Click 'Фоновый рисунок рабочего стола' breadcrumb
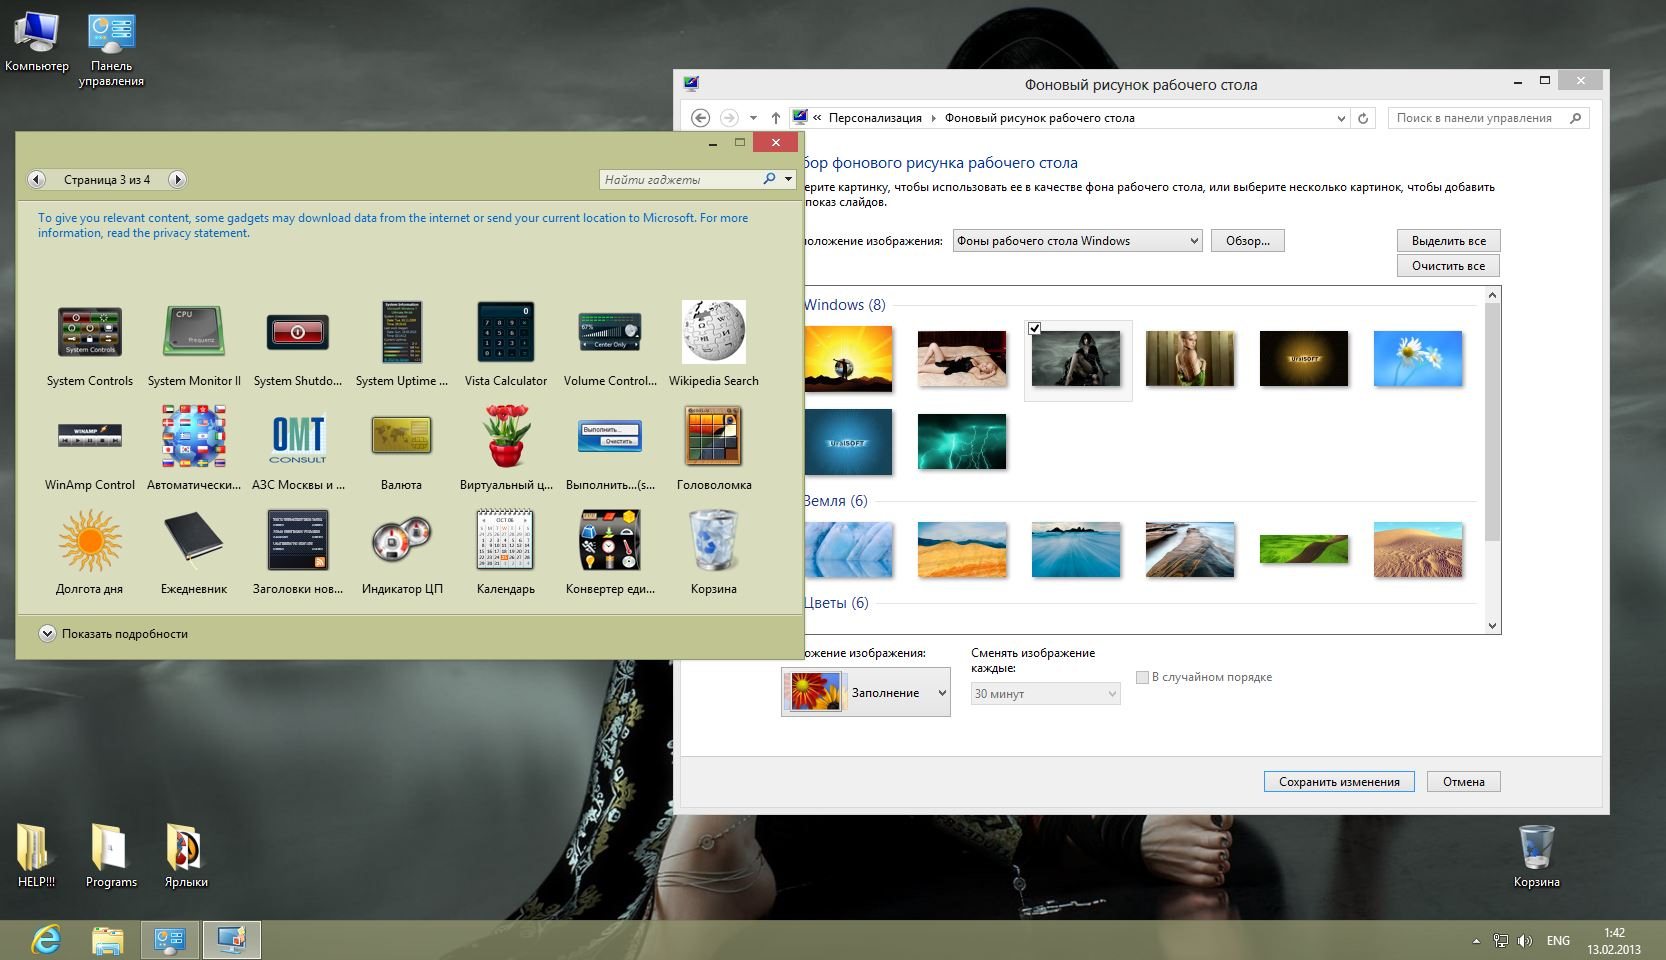The image size is (1666, 960). (x=1040, y=118)
